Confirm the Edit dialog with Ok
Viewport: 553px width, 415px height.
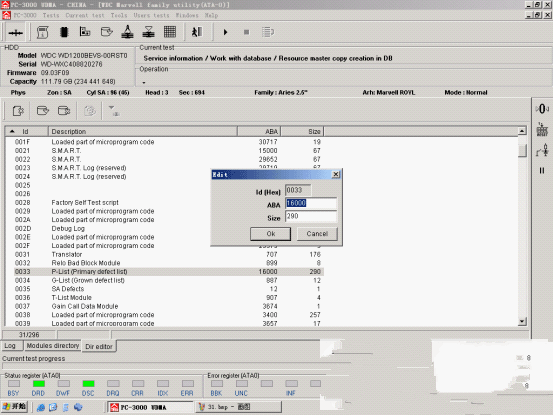point(271,234)
